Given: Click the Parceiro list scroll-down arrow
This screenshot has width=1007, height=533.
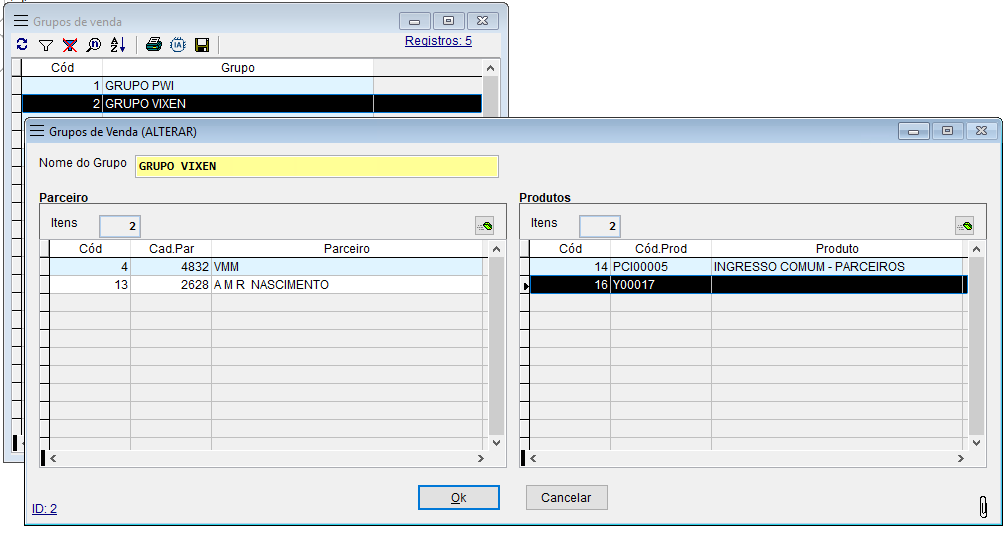Looking at the screenshot, I should pos(495,441).
